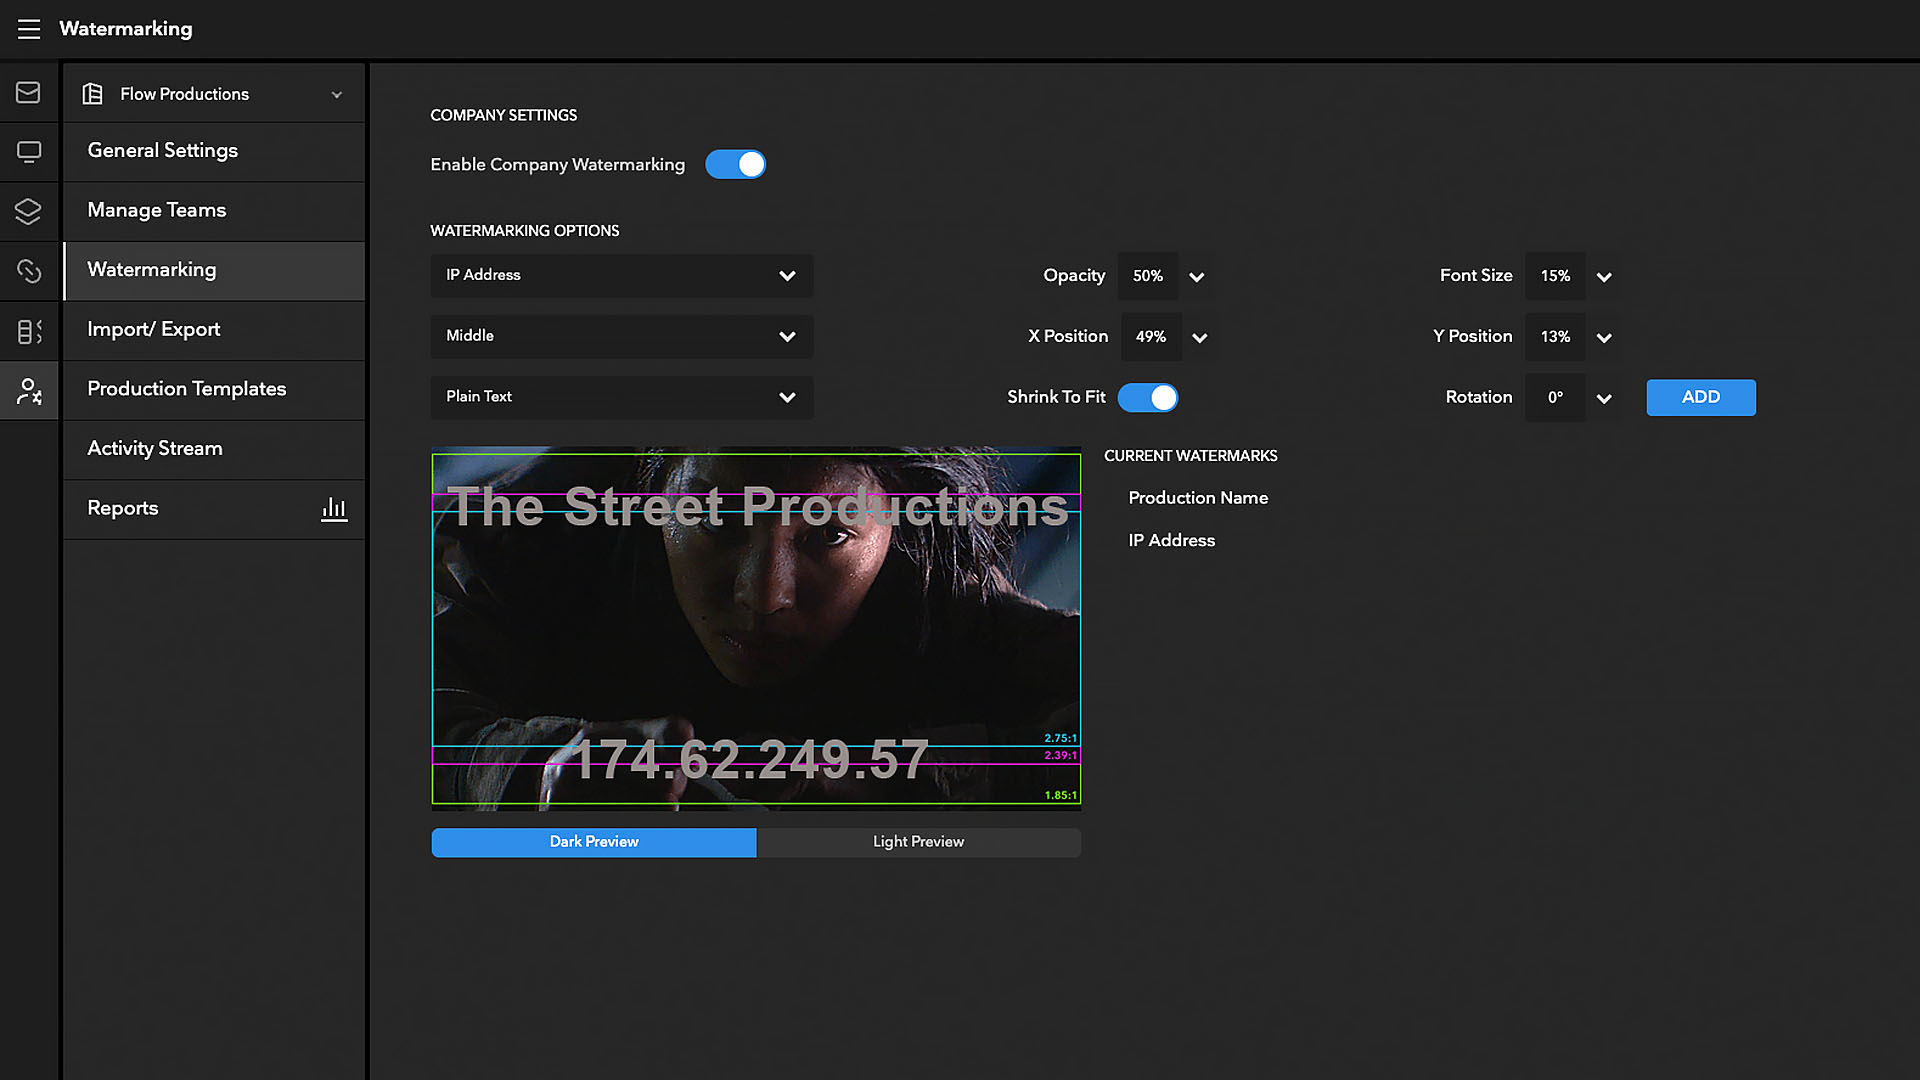Click the mail envelope sidebar icon
1920x1080 pixels.
pyautogui.click(x=29, y=93)
